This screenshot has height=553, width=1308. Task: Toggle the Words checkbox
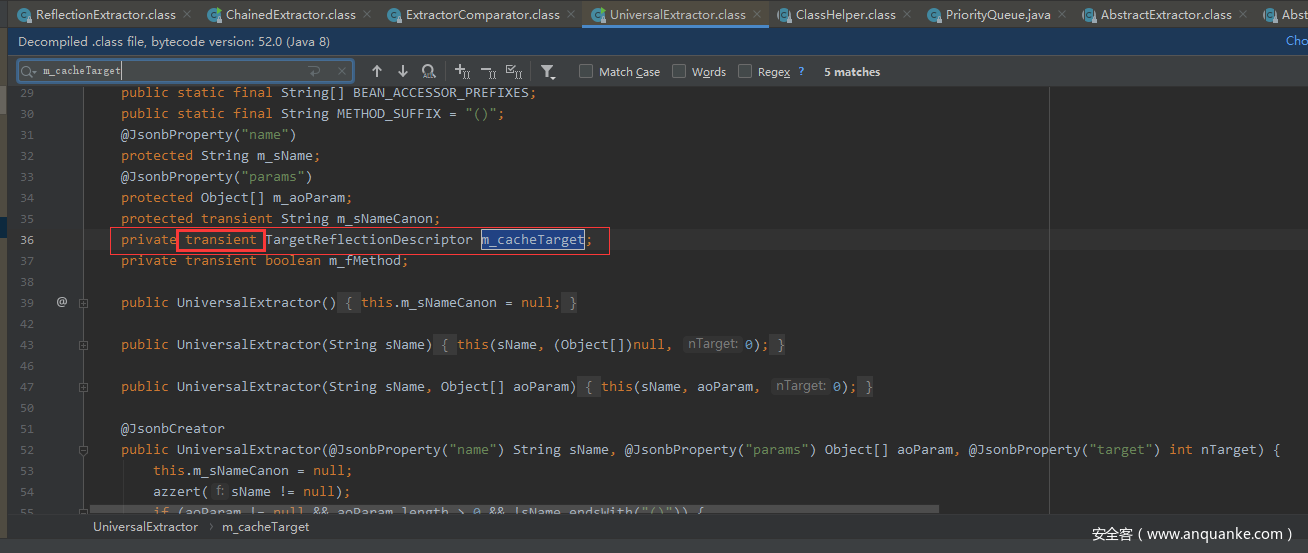point(679,71)
